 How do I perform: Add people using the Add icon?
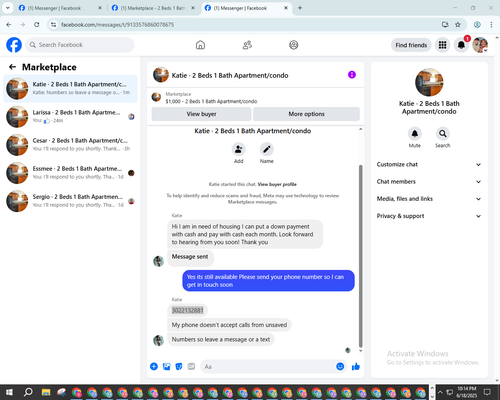coord(239,149)
